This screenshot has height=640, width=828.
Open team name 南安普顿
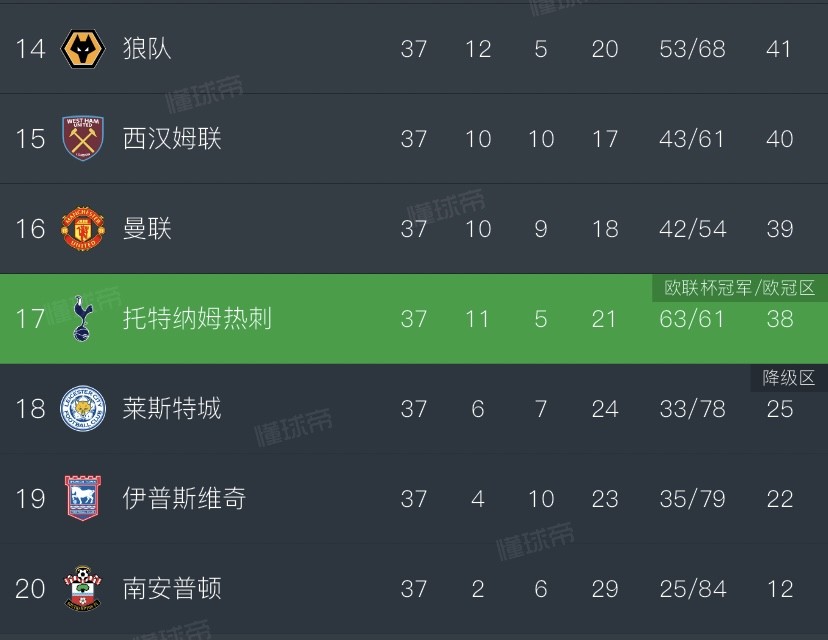(172, 588)
